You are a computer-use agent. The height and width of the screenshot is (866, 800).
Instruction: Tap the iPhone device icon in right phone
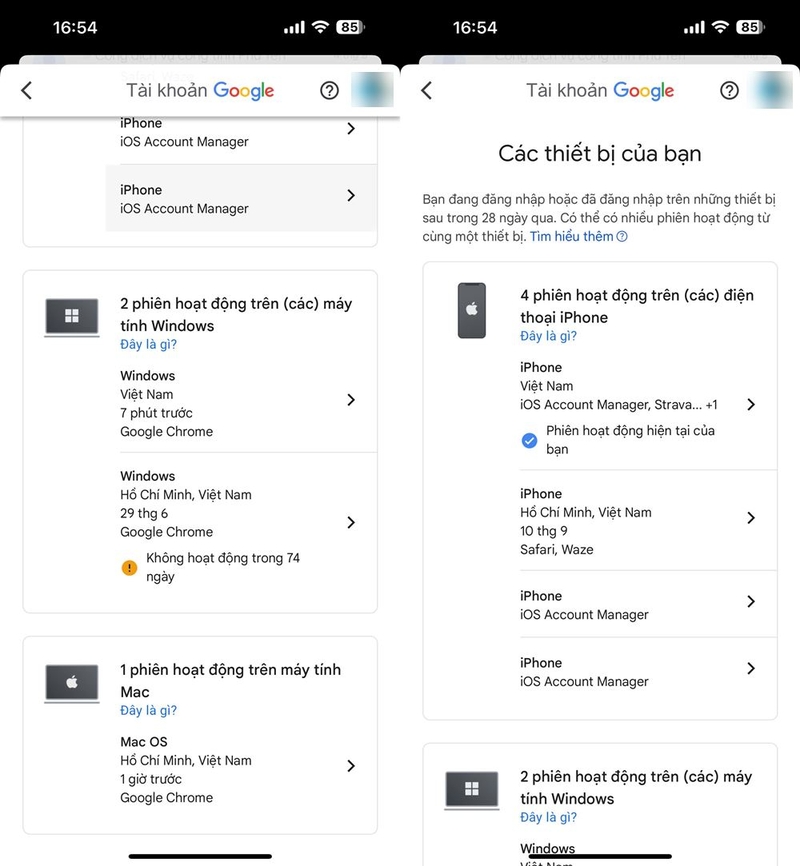tap(472, 310)
